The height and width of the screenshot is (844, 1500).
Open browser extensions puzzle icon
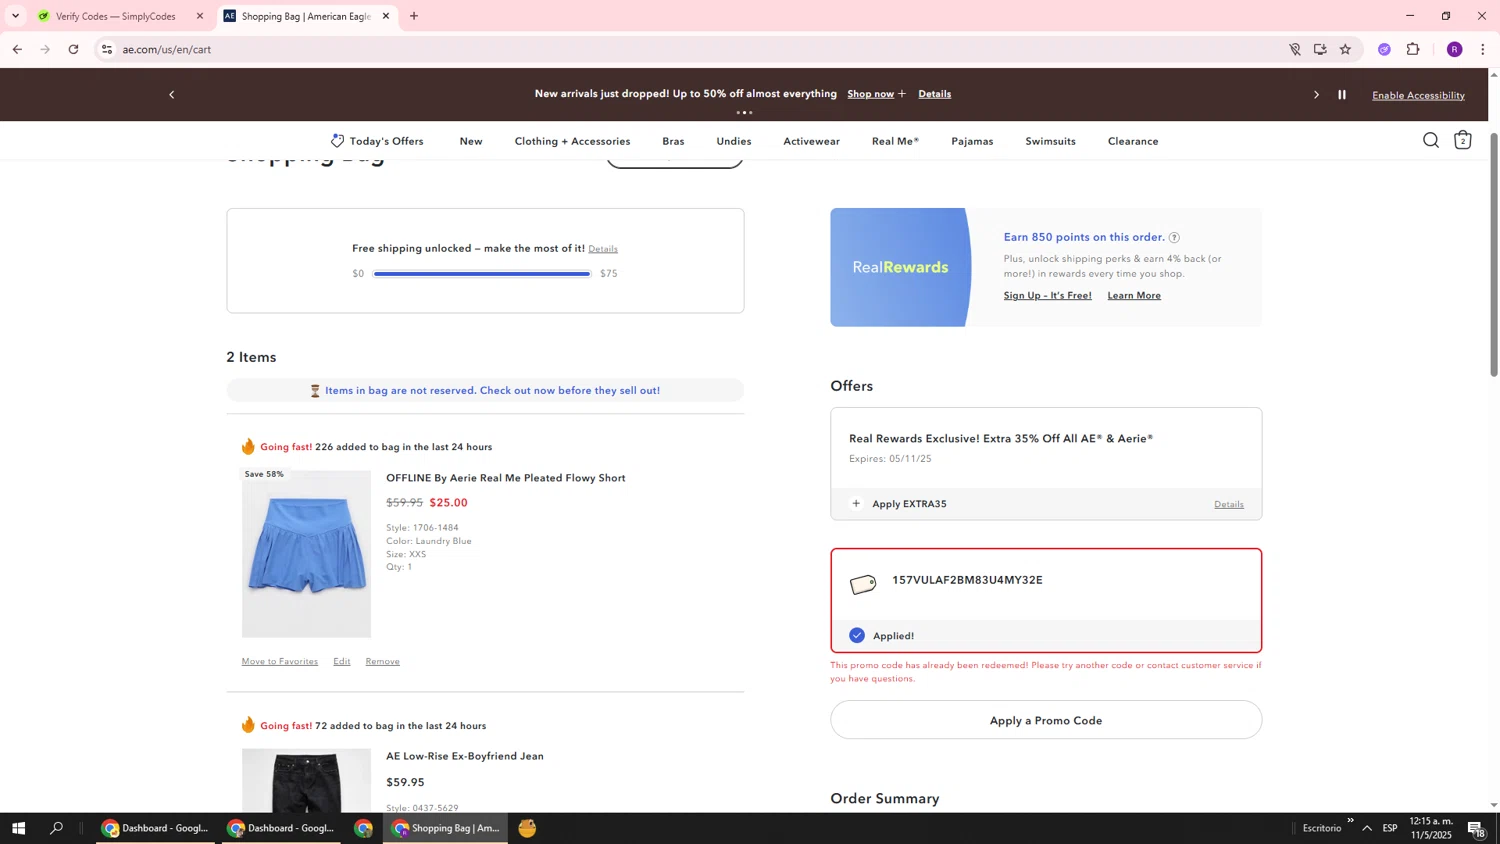(x=1413, y=49)
